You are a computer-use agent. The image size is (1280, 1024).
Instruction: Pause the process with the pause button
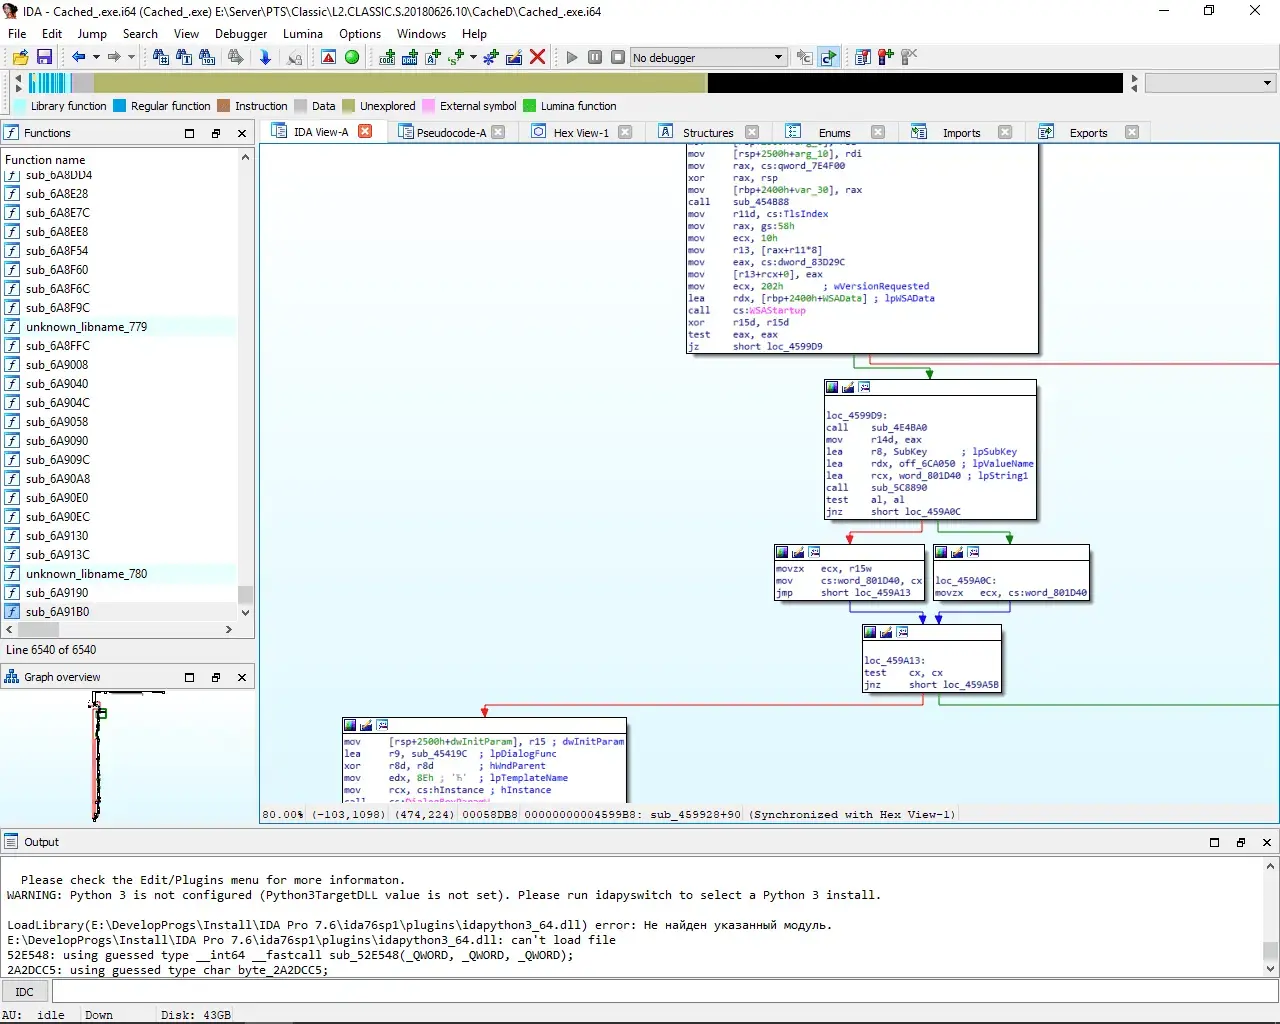(595, 58)
